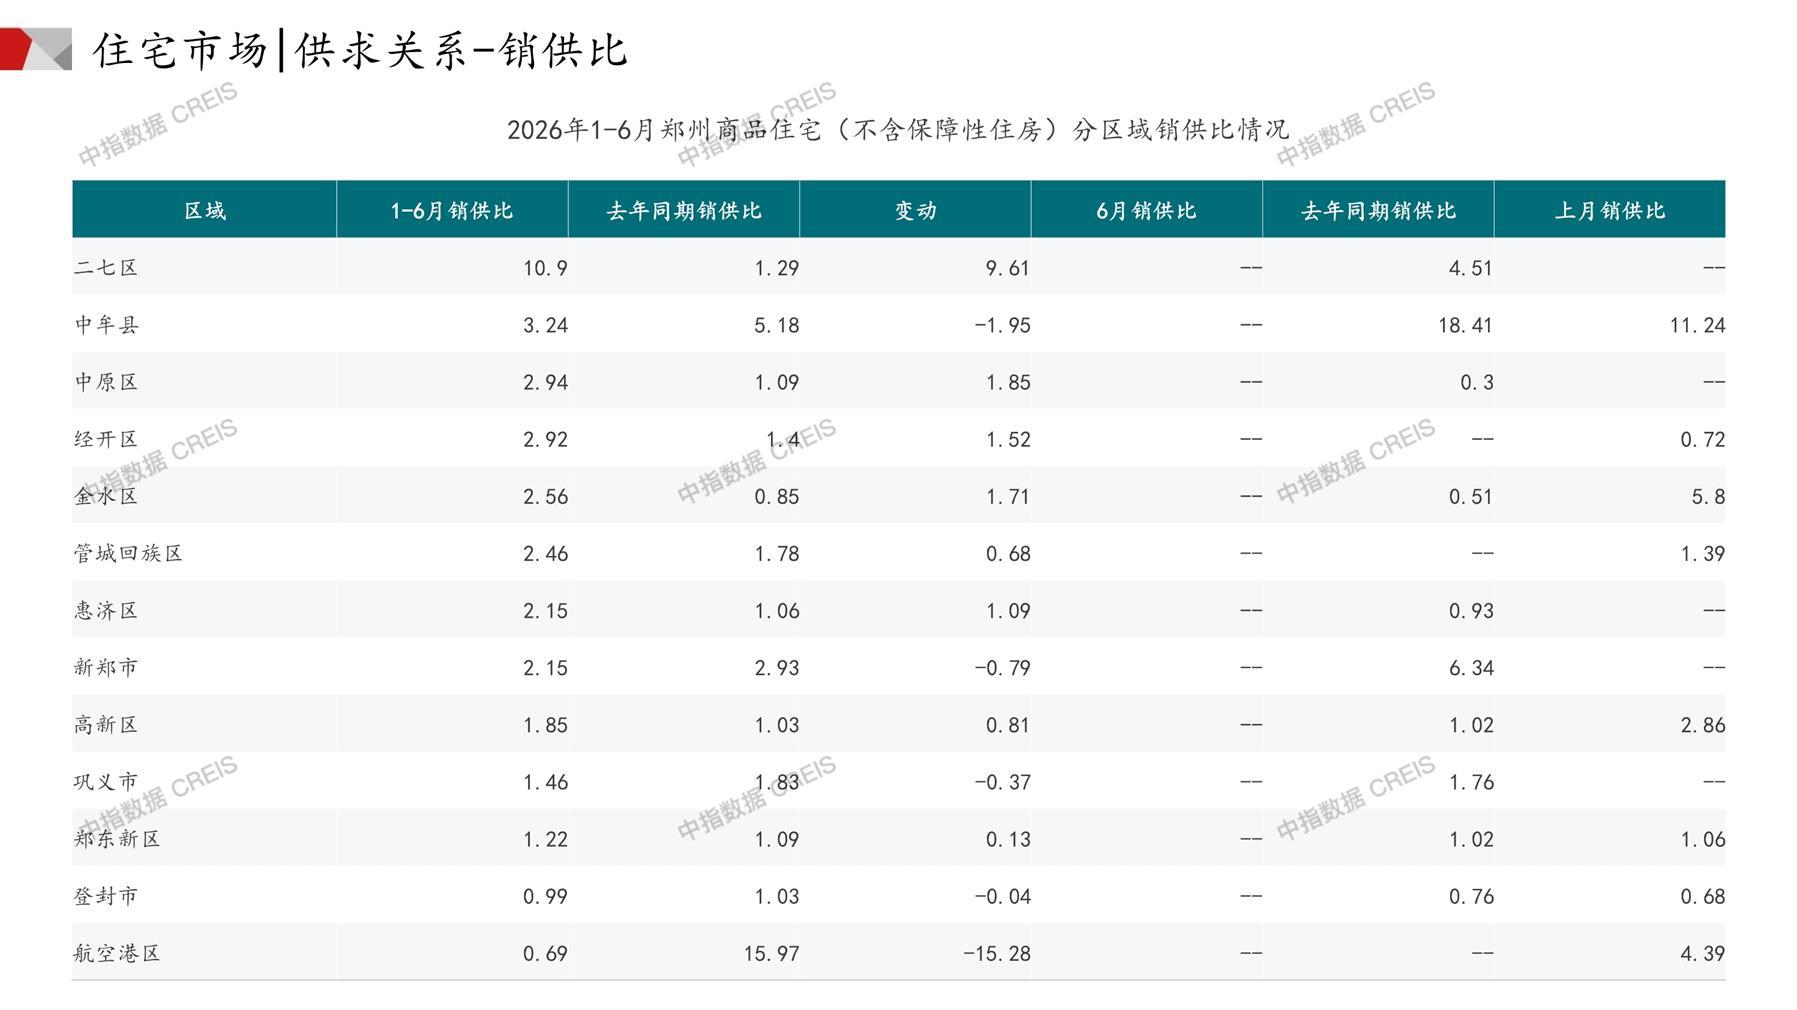
Task: Click the 变动 column header
Action: [x=915, y=210]
